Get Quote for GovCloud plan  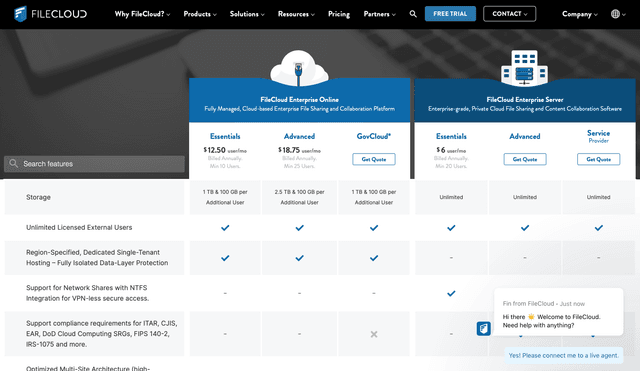[x=374, y=159]
